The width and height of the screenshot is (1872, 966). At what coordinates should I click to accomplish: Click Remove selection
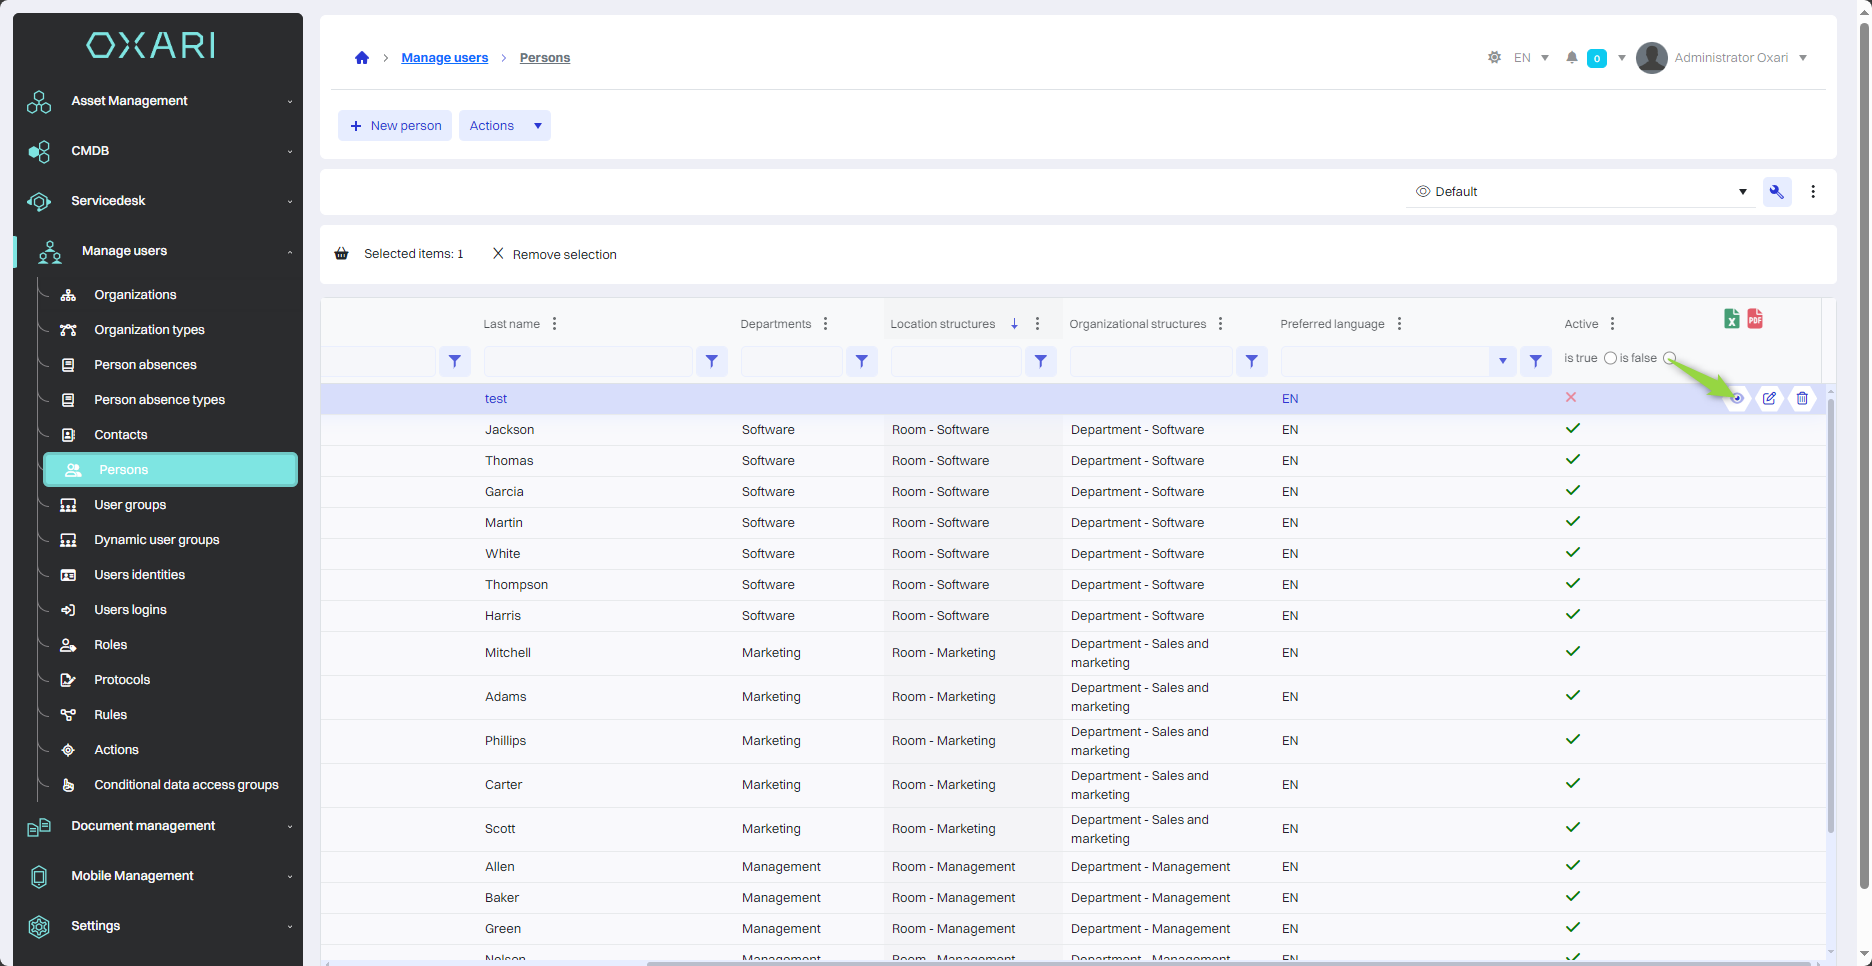555,255
